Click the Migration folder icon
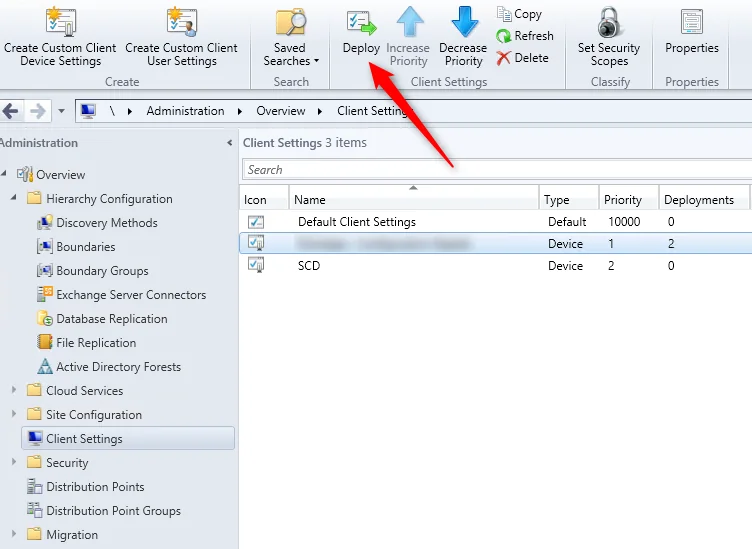 pos(34,534)
